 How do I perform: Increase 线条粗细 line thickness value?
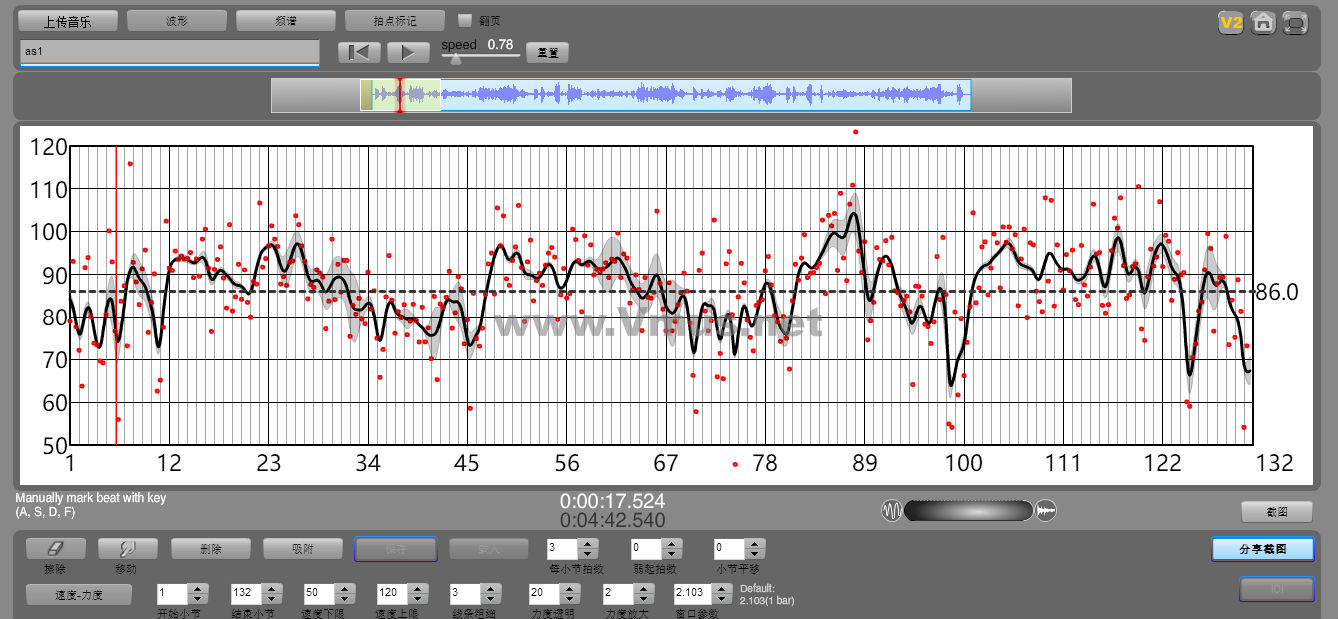[x=492, y=588]
